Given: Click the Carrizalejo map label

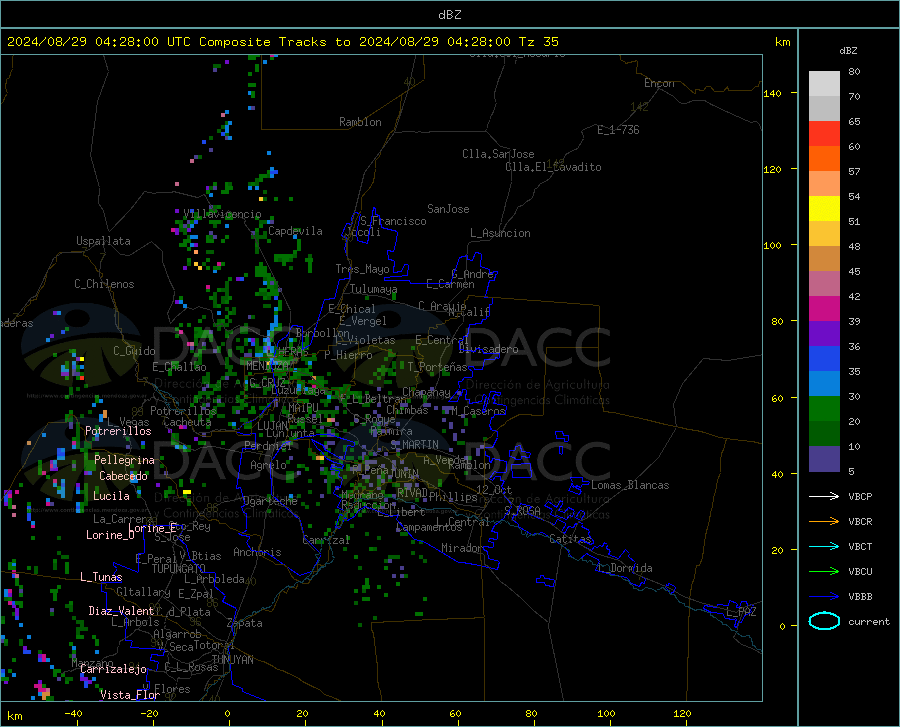Looking at the screenshot, I should coord(113,669).
